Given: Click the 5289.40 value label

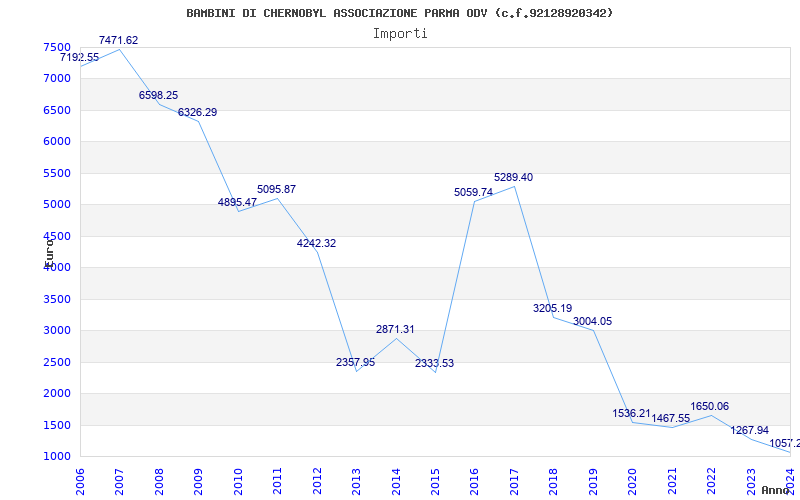Looking at the screenshot, I should [513, 178].
